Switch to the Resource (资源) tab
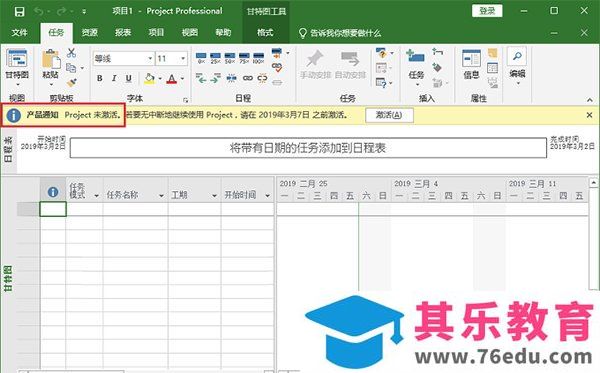 pyautogui.click(x=90, y=33)
